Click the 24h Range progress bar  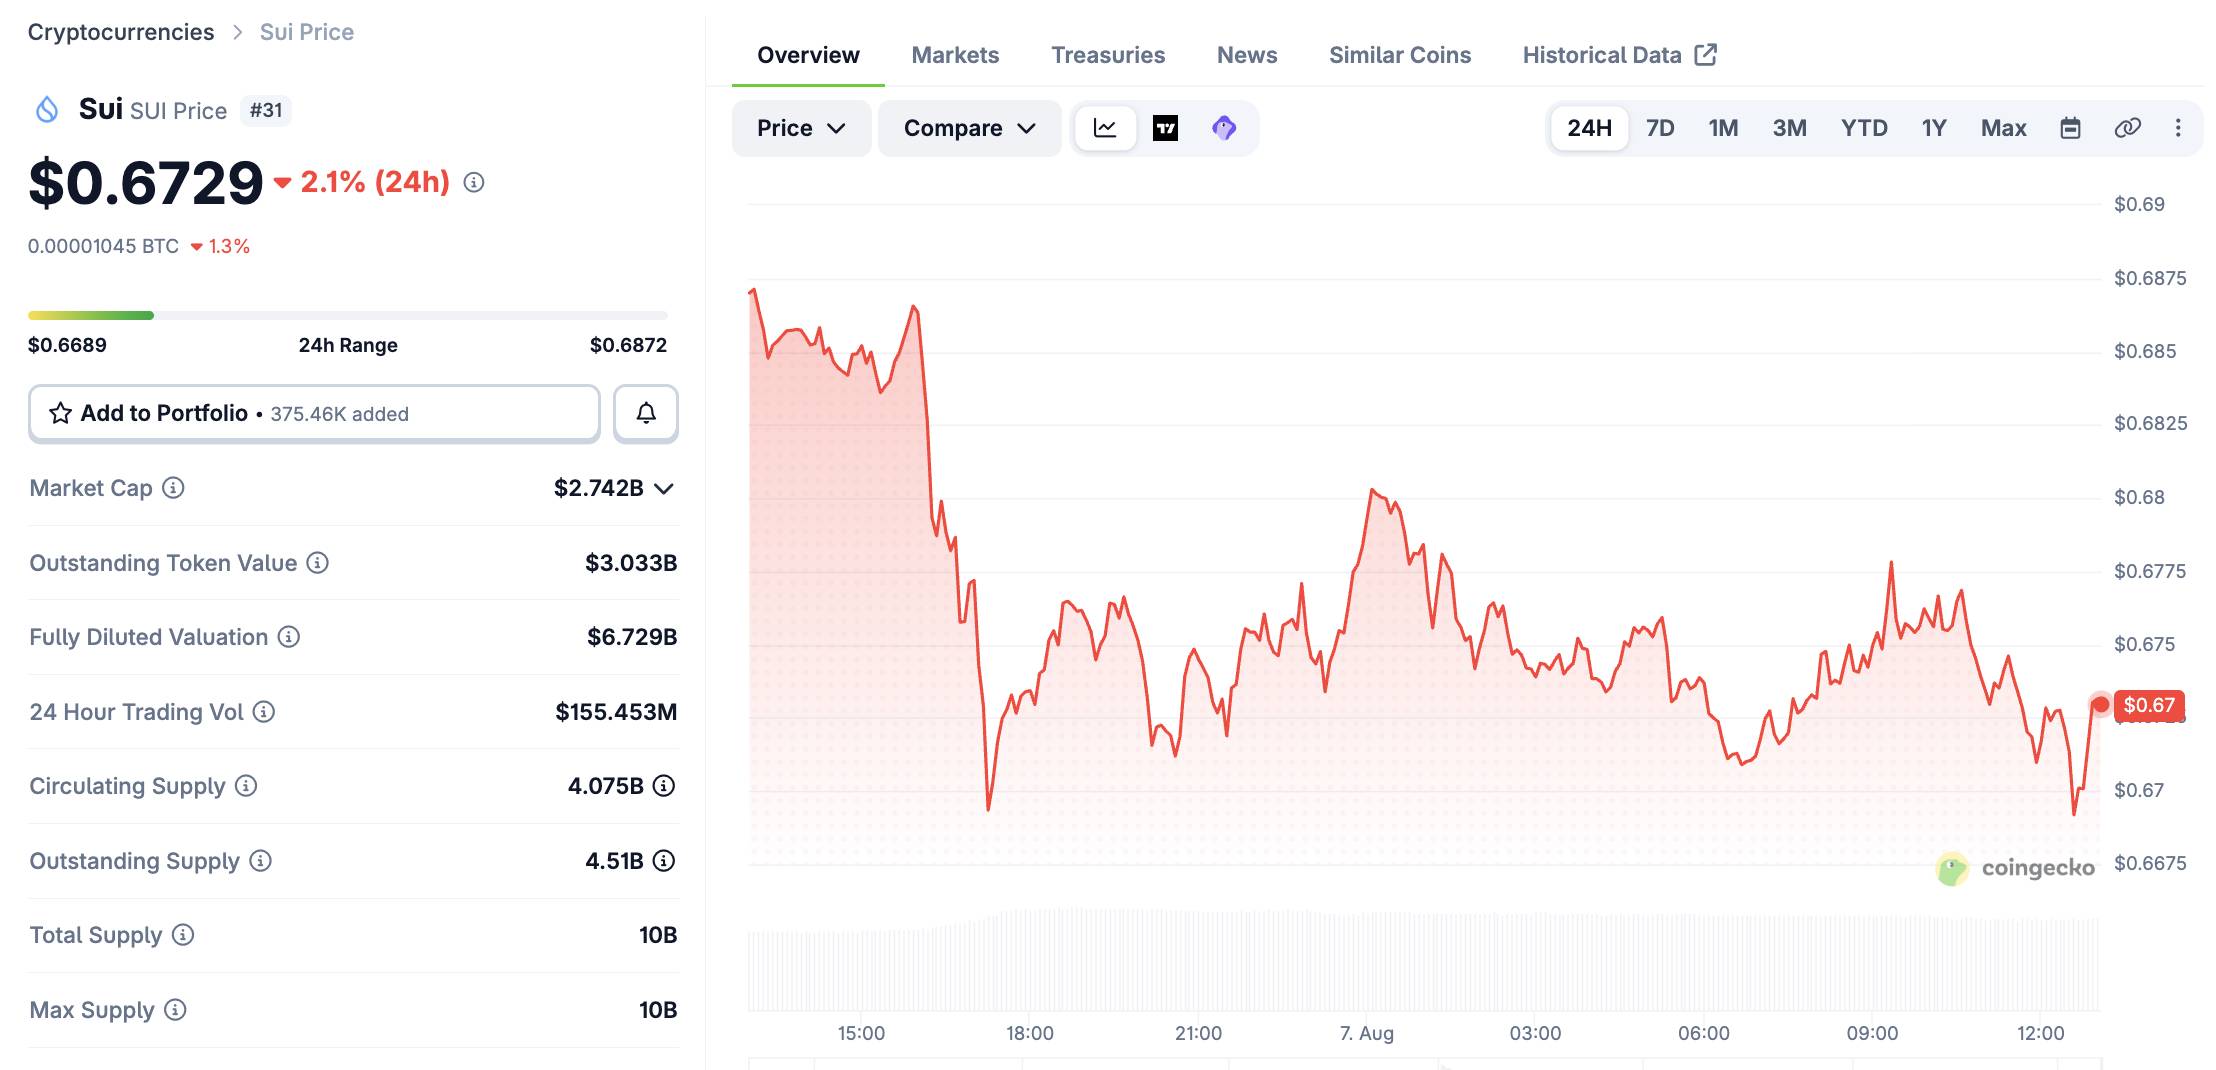(x=348, y=315)
